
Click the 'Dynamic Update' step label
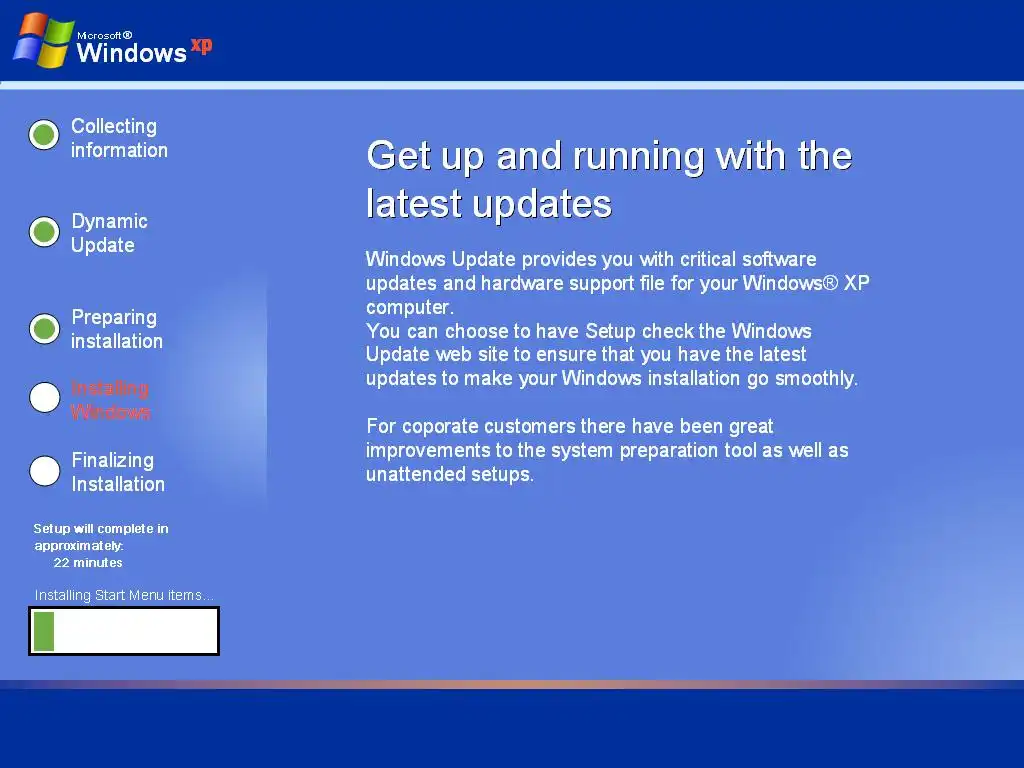tap(109, 233)
